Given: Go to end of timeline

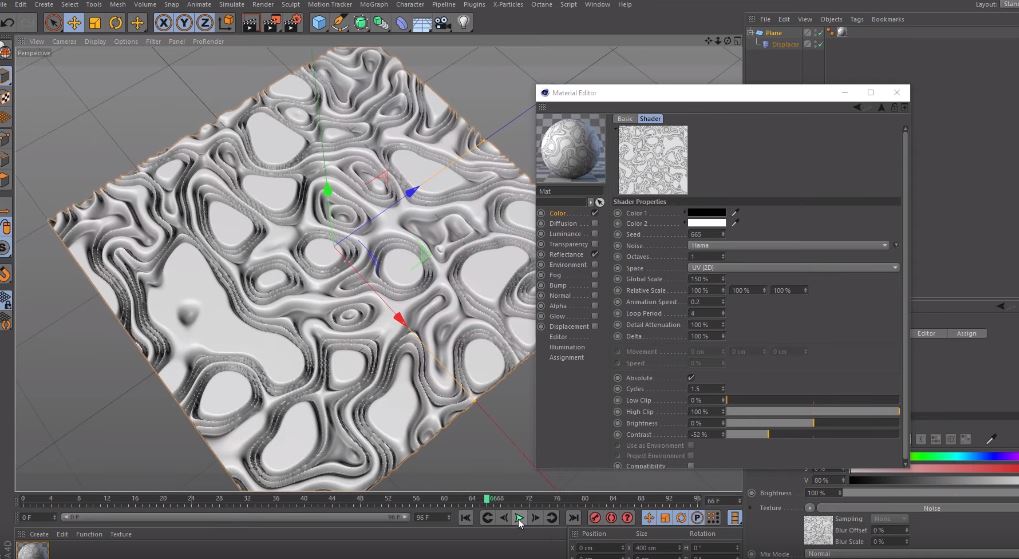Looking at the screenshot, I should pos(573,517).
